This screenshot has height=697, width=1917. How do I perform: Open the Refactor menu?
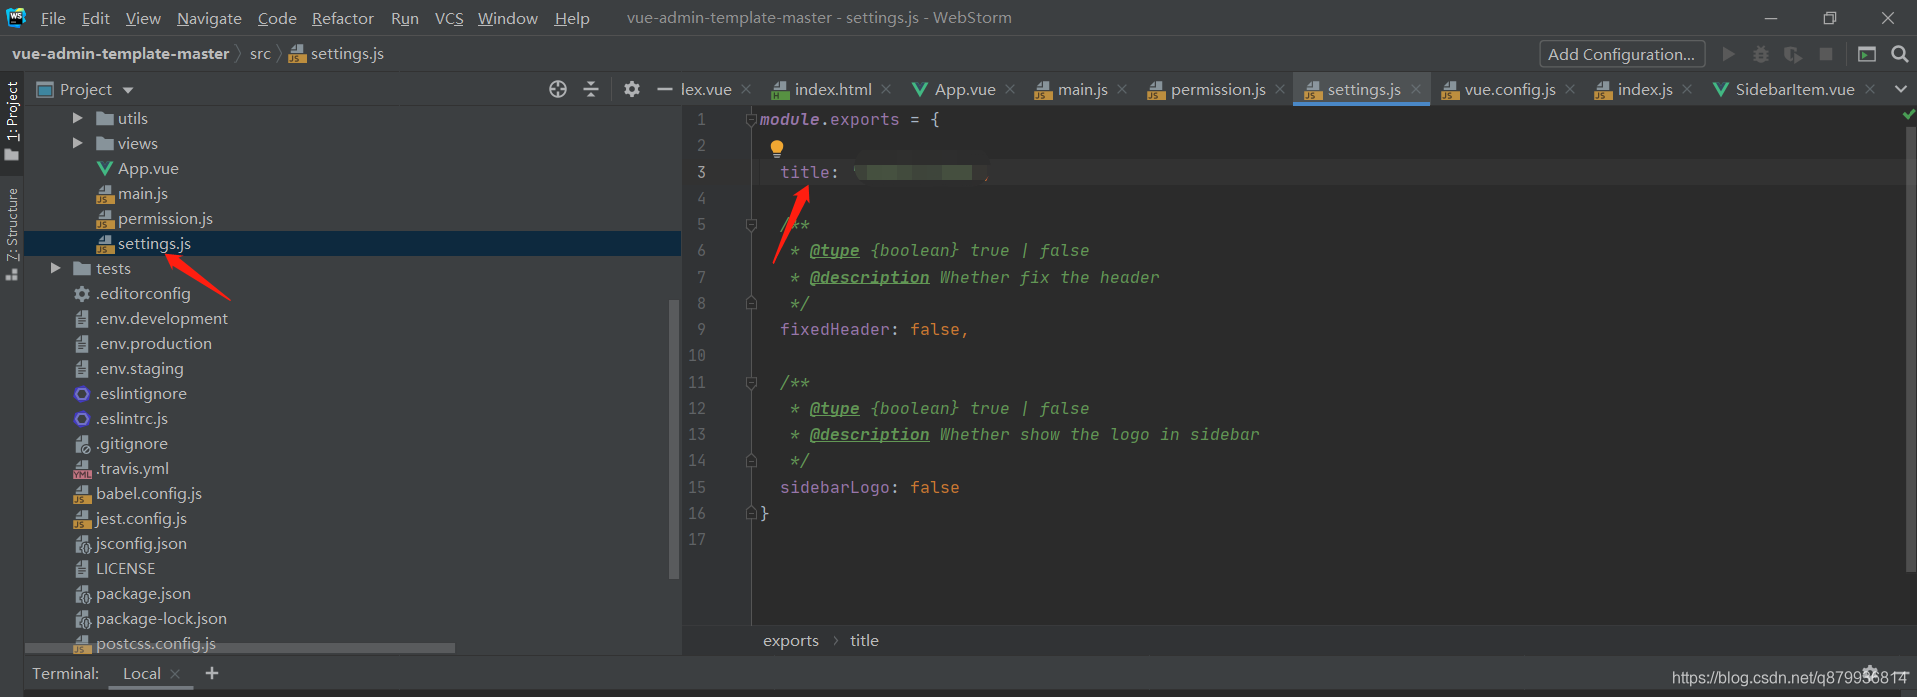[342, 18]
